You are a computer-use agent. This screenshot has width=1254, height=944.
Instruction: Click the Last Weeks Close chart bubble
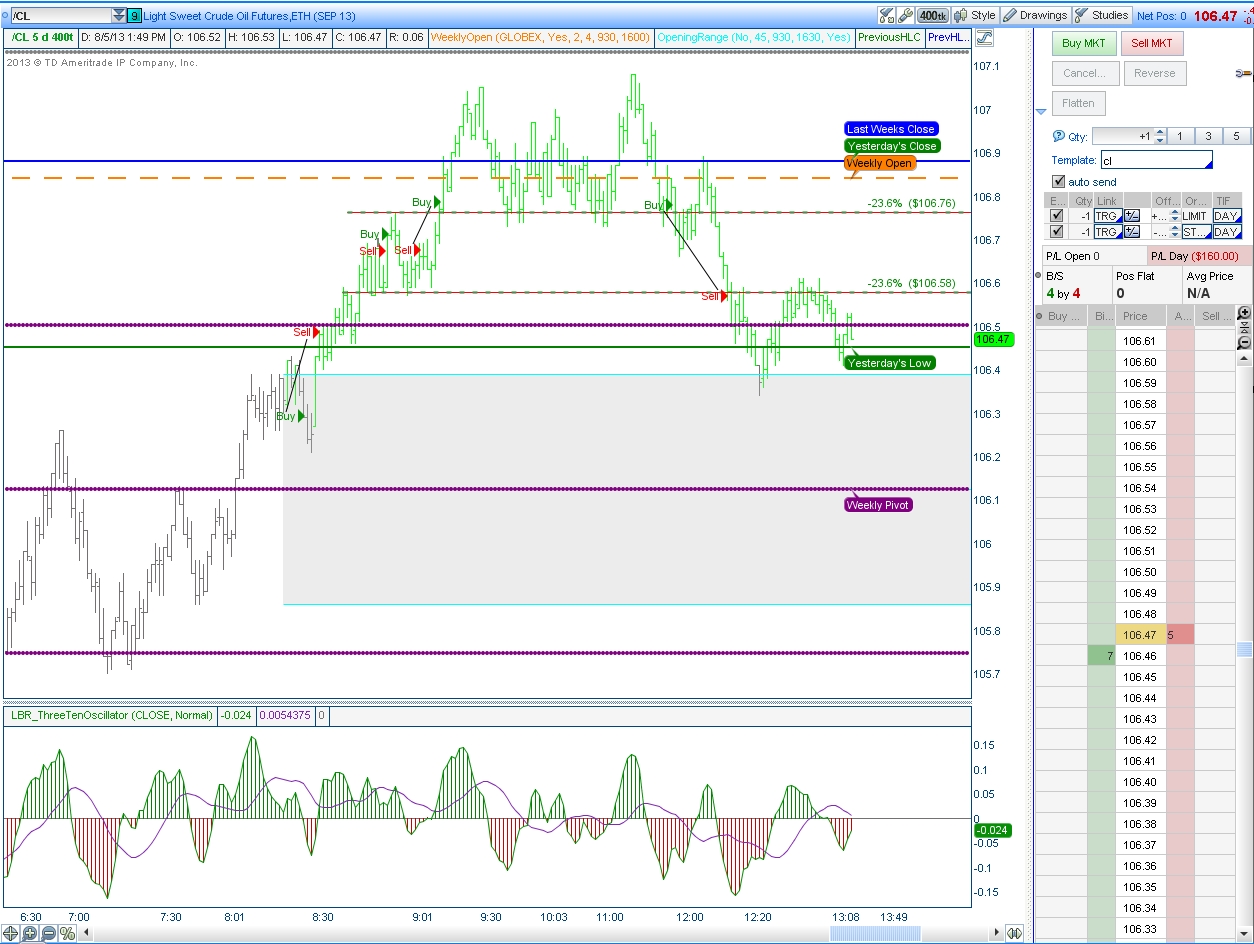891,129
